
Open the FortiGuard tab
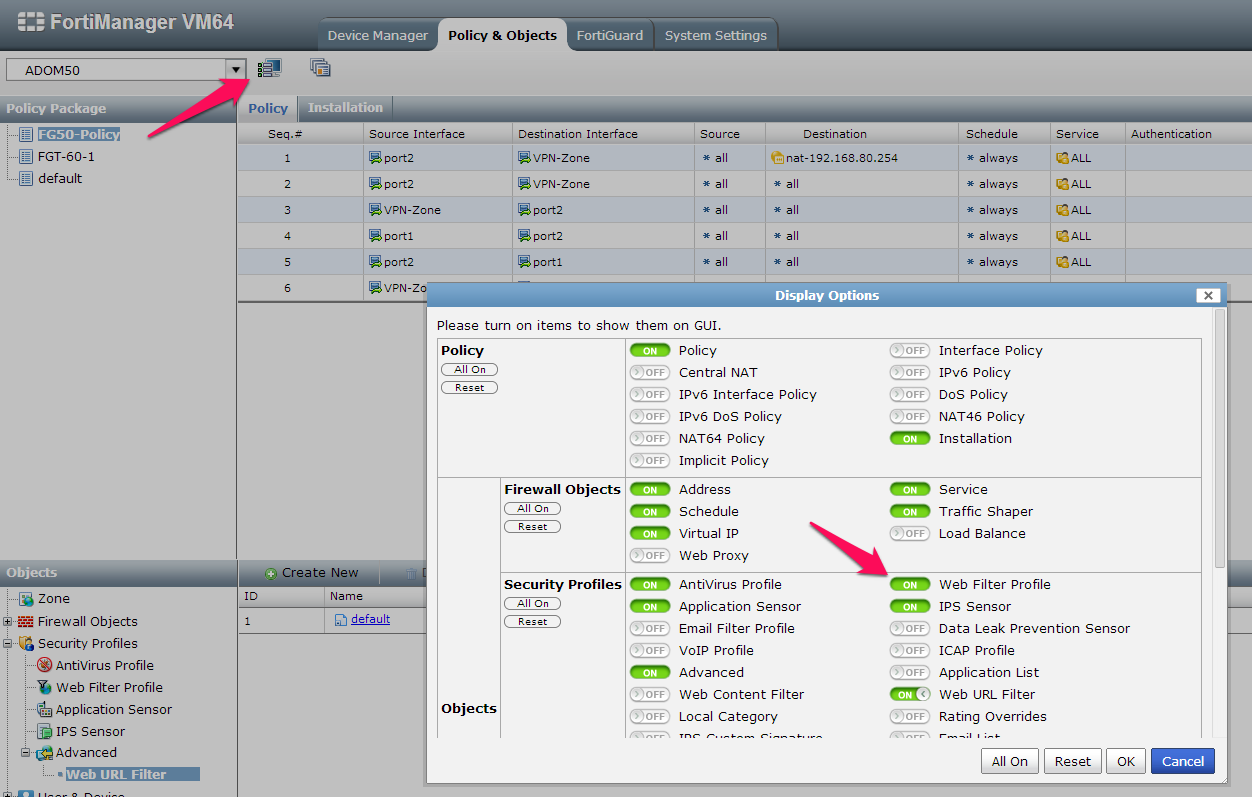pos(610,35)
